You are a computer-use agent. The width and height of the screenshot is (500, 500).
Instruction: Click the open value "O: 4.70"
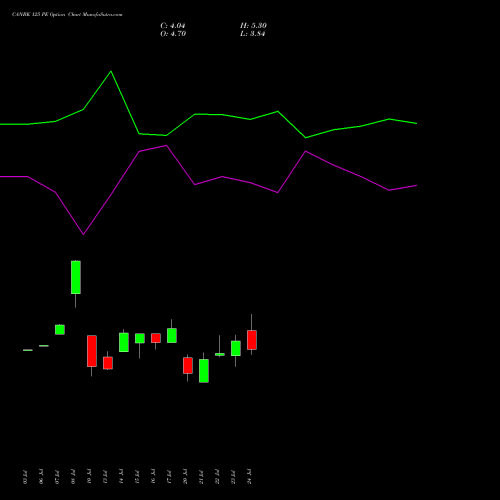(x=173, y=34)
